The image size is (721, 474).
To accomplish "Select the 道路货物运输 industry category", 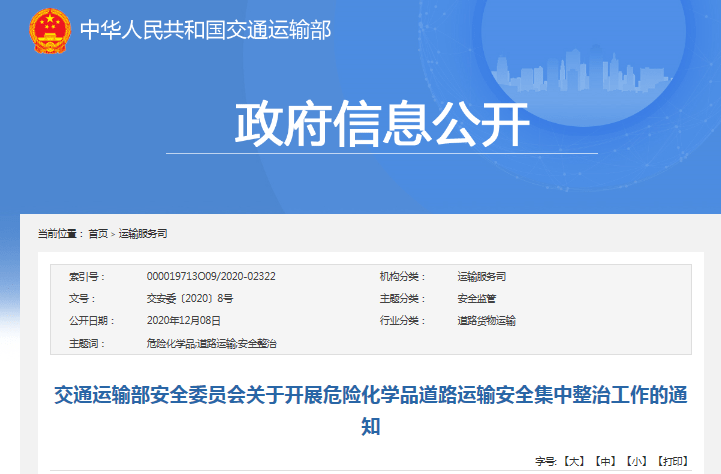I will tap(487, 321).
